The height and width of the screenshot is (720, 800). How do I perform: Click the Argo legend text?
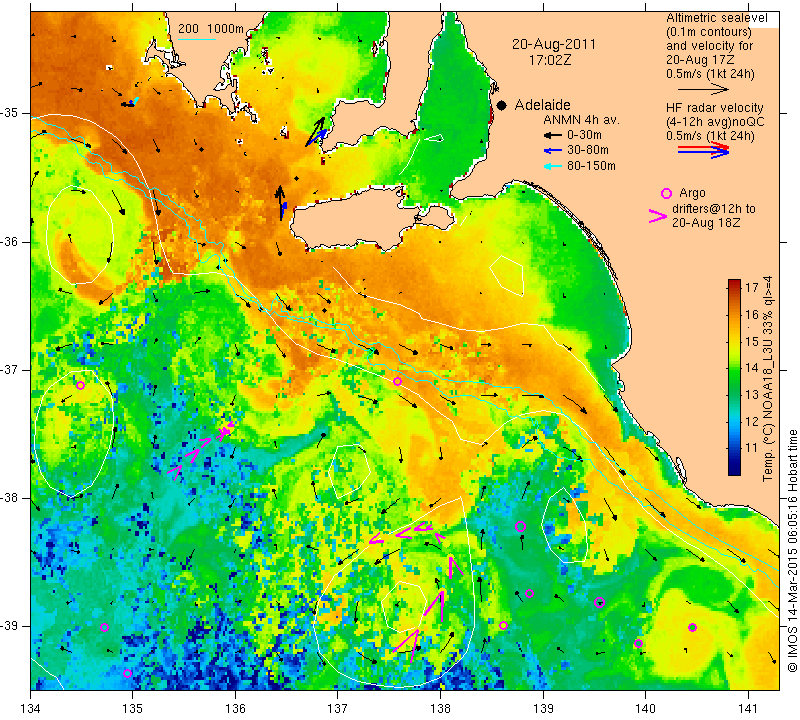click(x=692, y=193)
